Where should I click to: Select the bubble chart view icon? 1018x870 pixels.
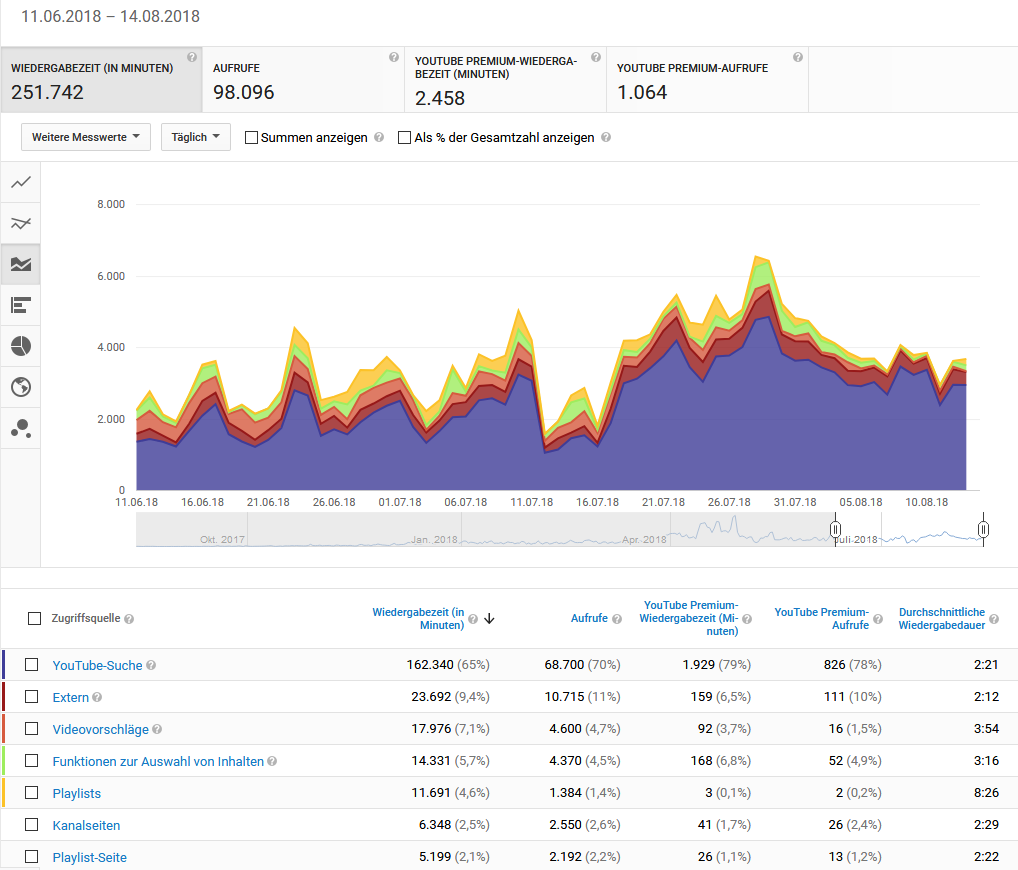tap(21, 428)
